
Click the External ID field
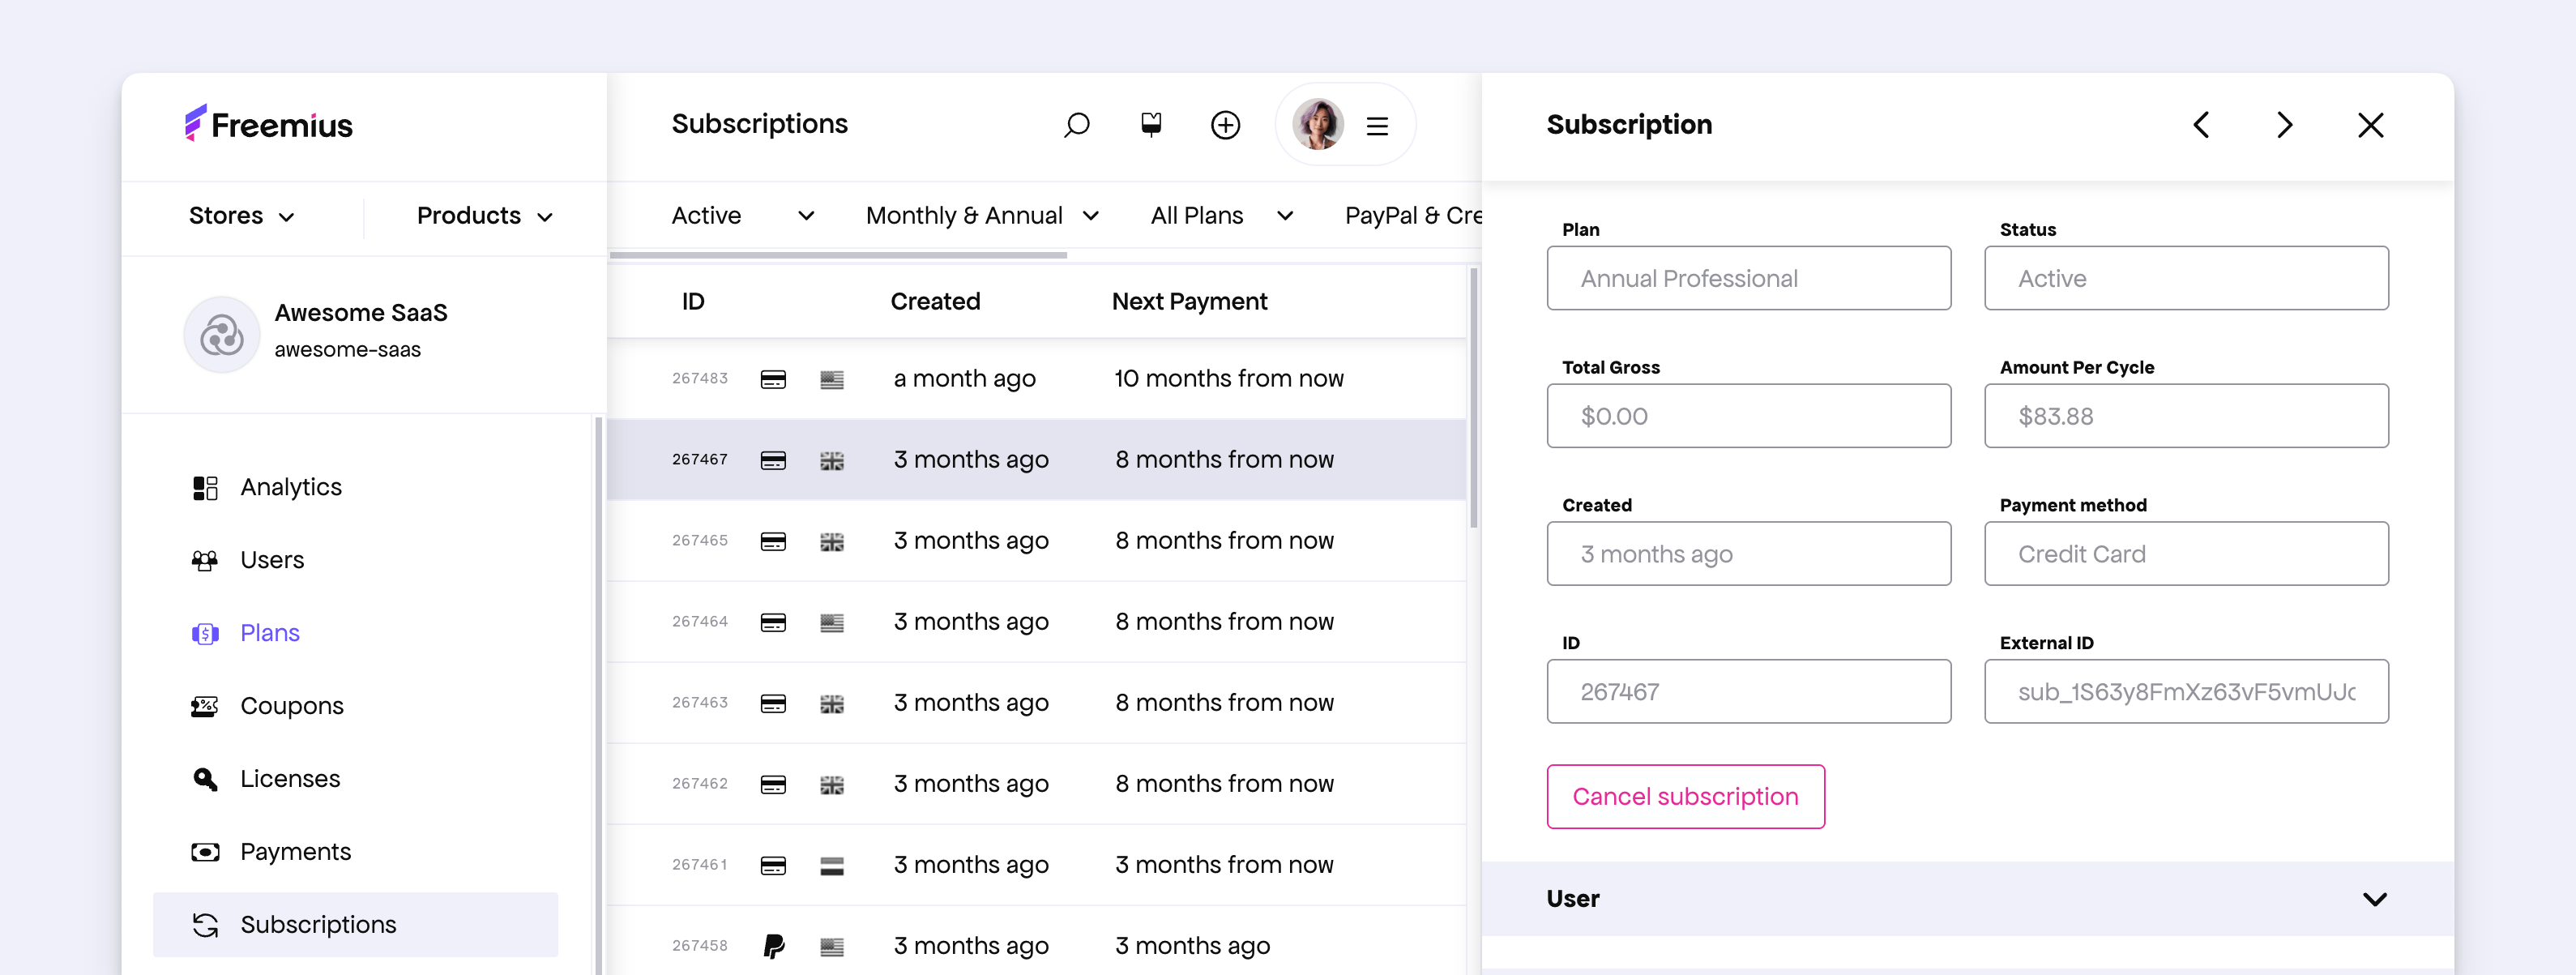[x=2186, y=692]
